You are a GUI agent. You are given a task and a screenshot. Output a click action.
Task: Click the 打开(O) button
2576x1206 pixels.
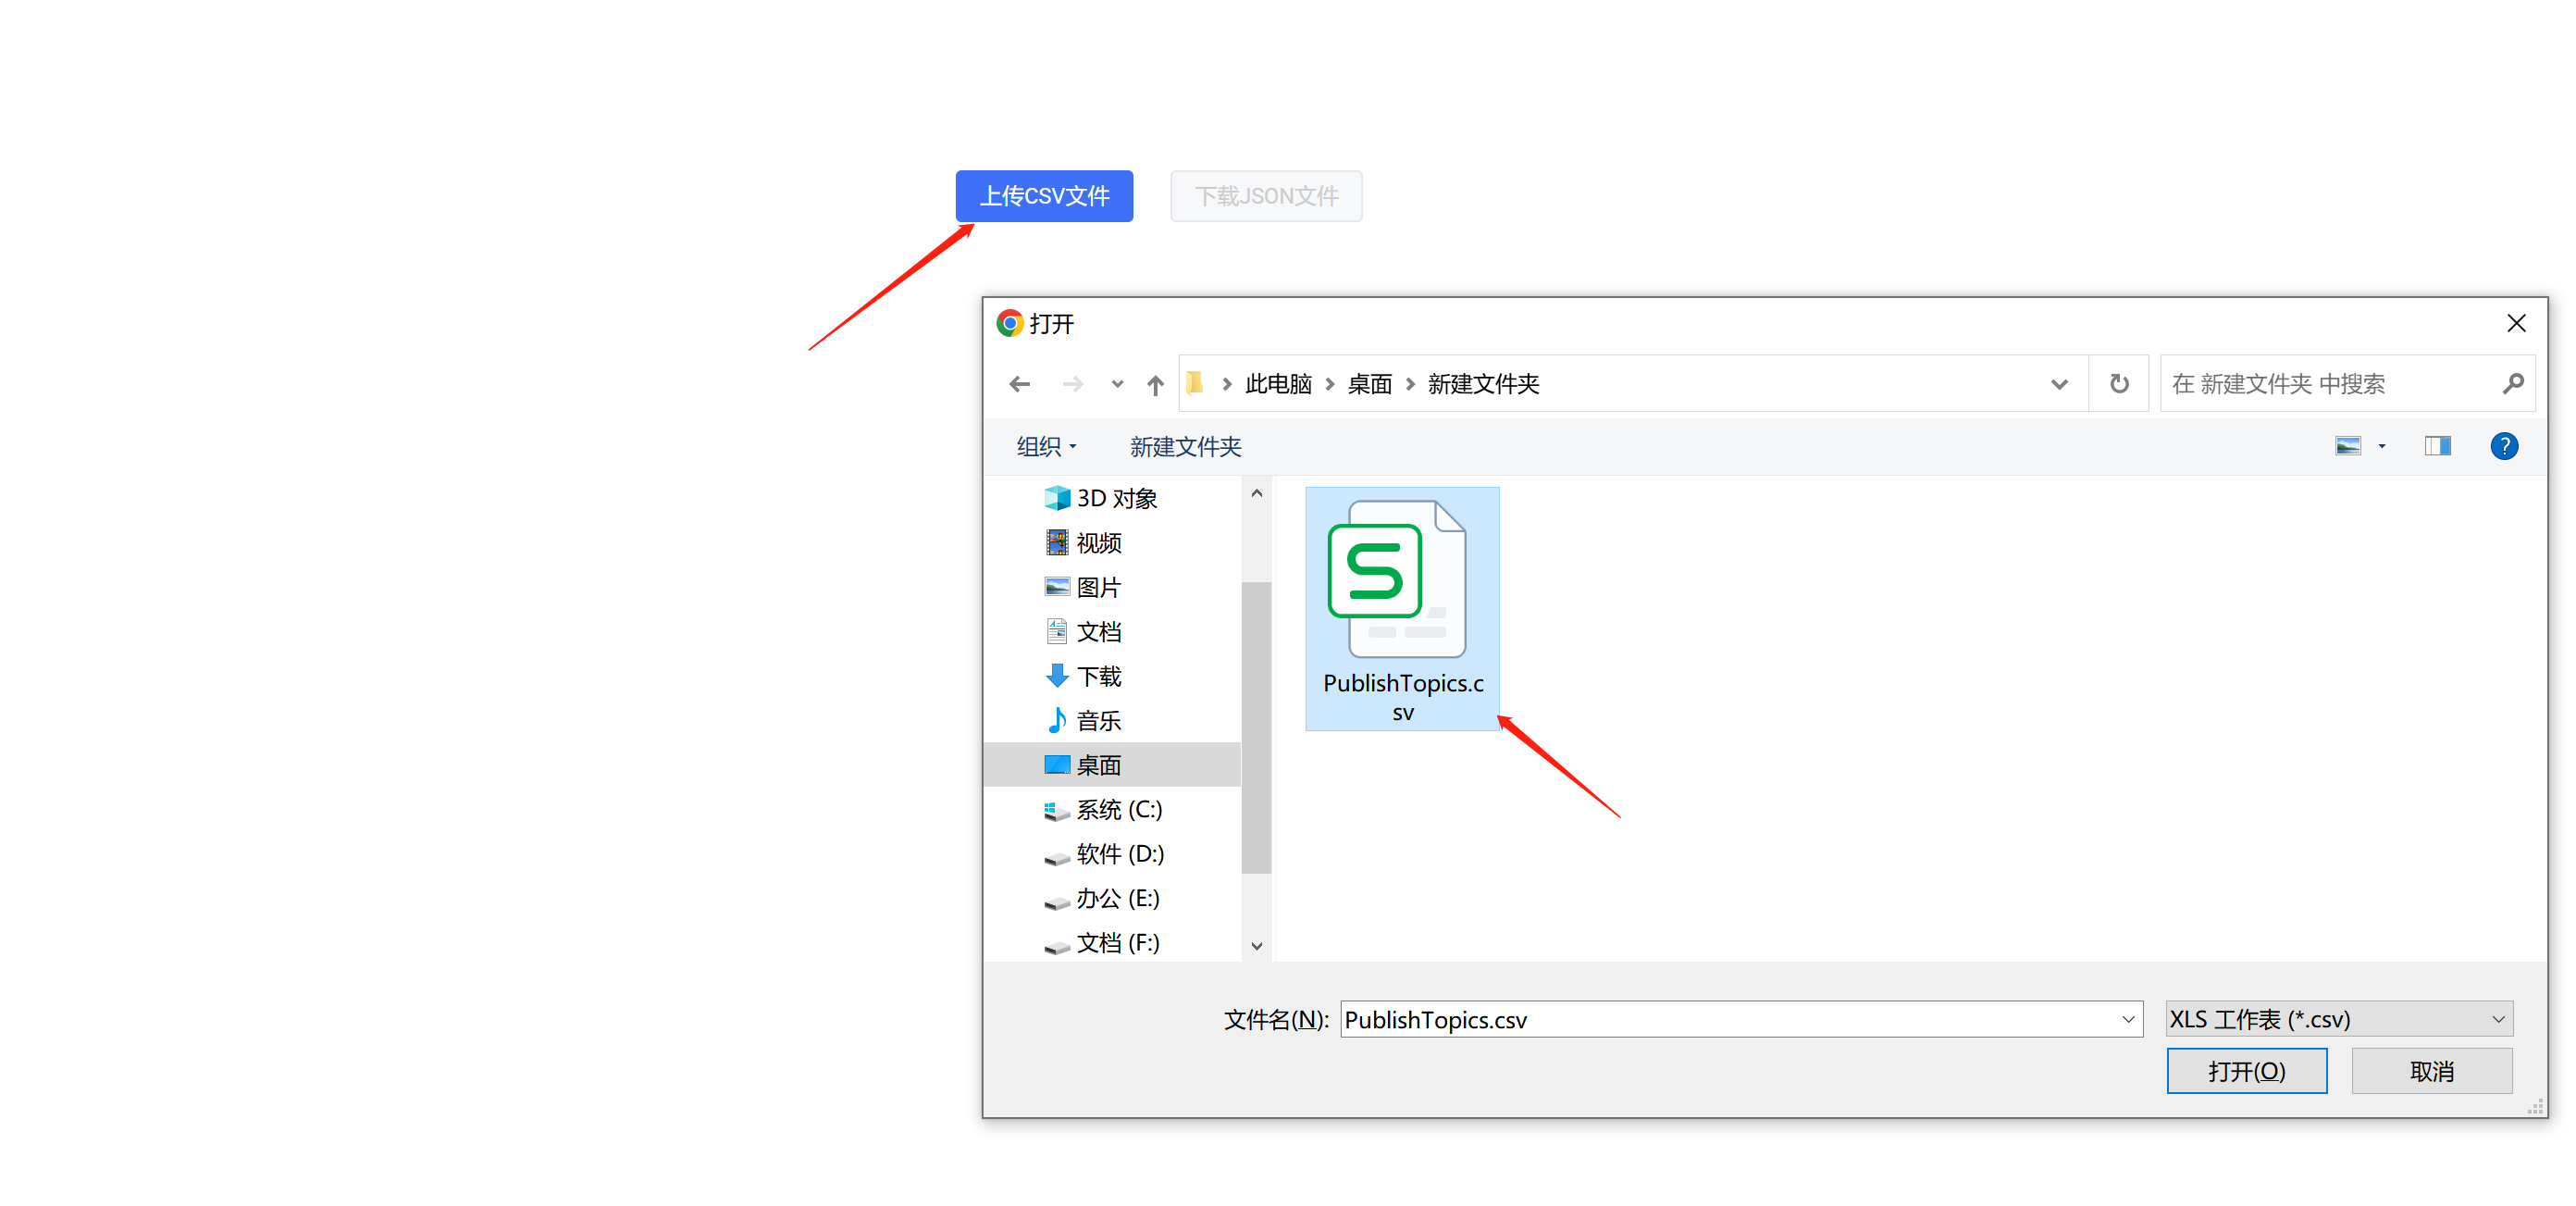(2247, 1071)
